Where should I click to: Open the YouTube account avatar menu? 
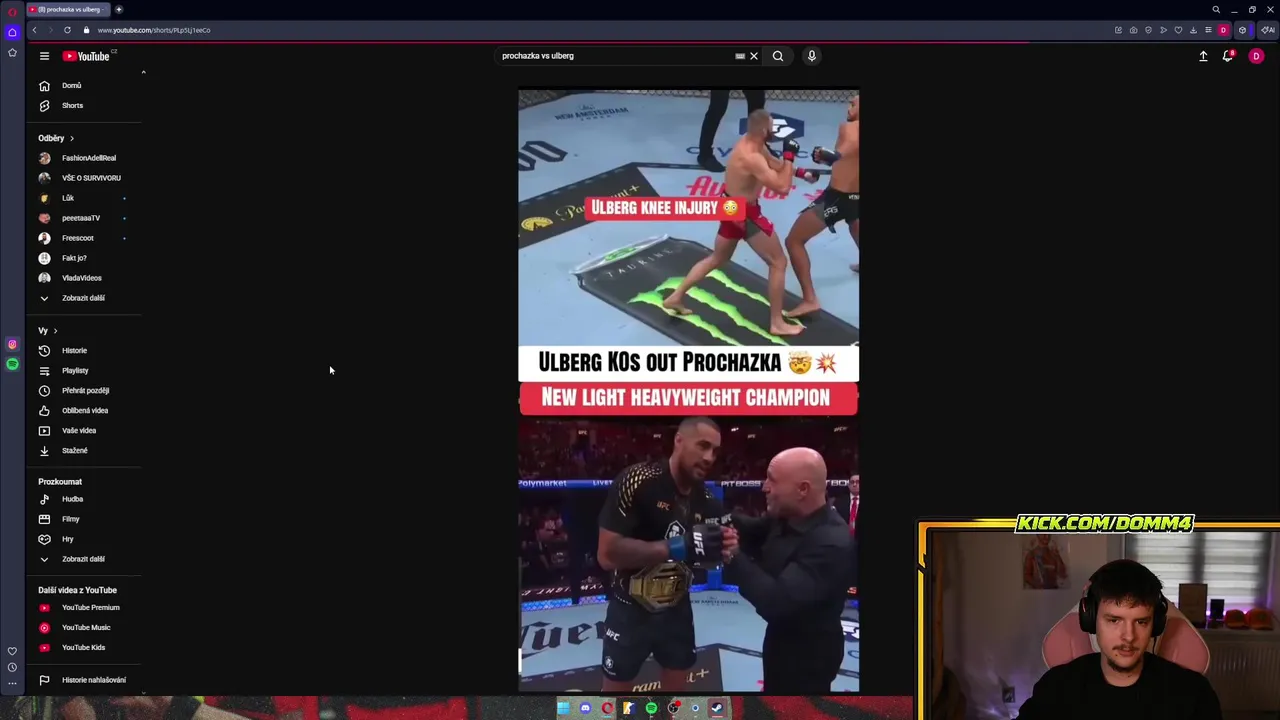1256,56
